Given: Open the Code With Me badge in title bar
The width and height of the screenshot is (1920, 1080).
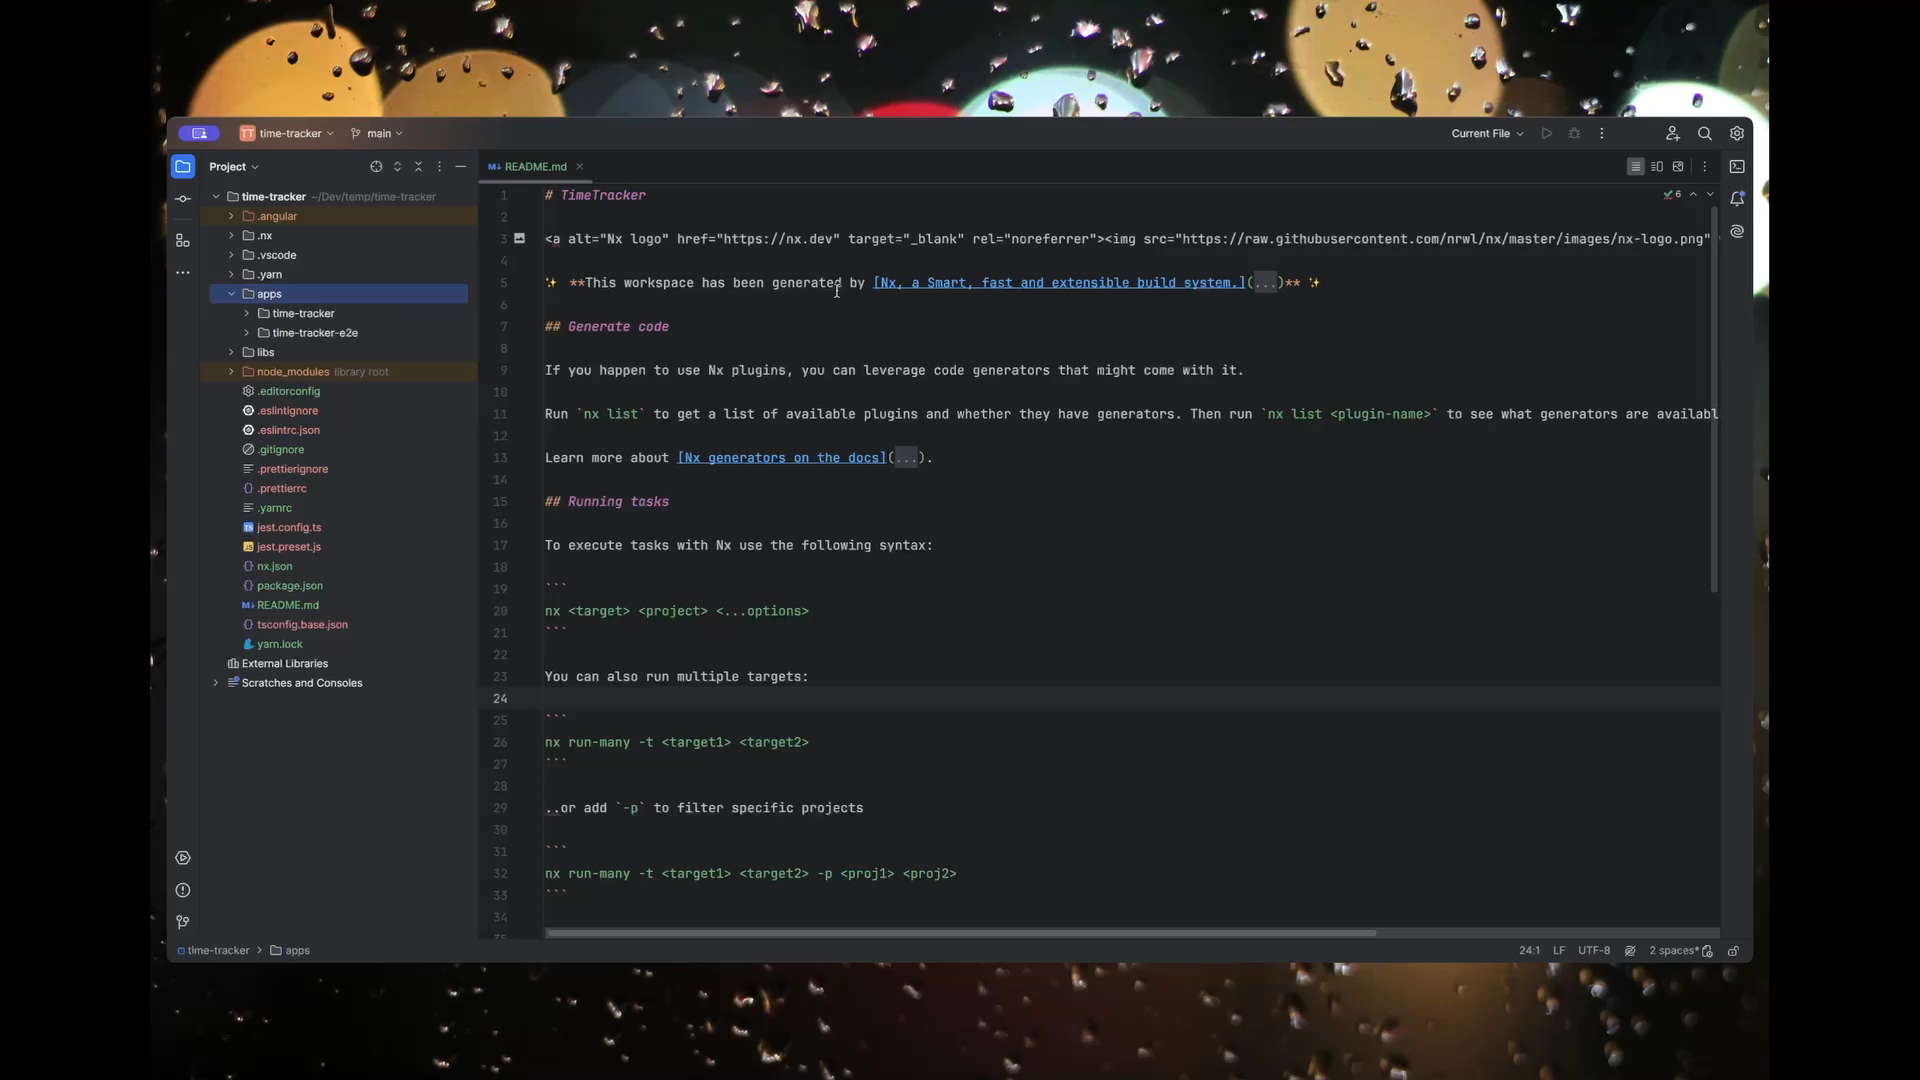Looking at the screenshot, I should tap(199, 133).
